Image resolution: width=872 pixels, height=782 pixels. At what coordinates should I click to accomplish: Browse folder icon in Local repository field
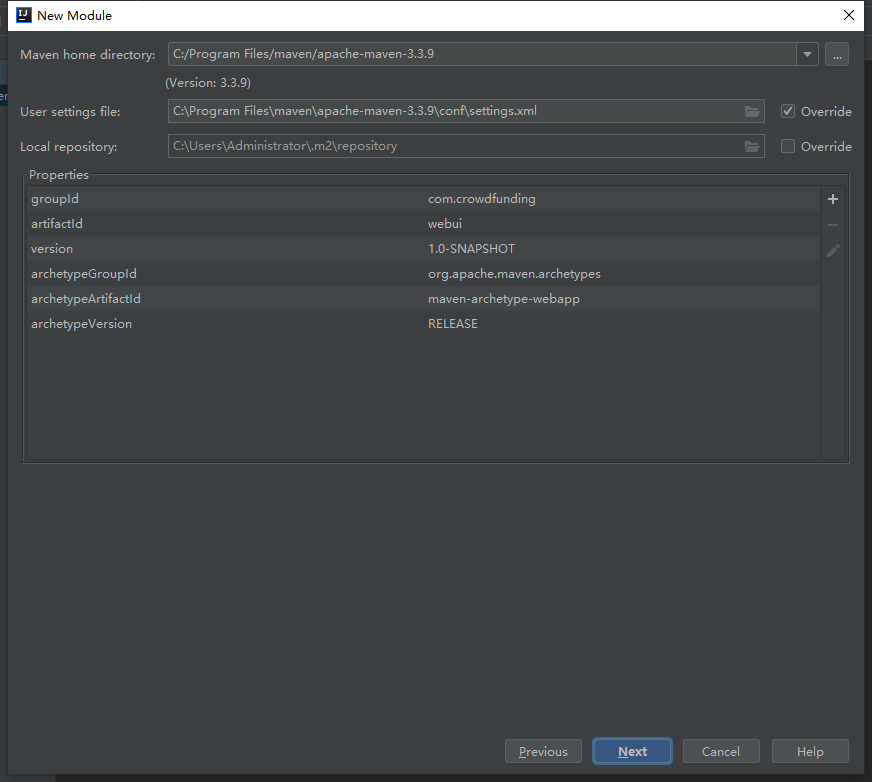[x=752, y=146]
